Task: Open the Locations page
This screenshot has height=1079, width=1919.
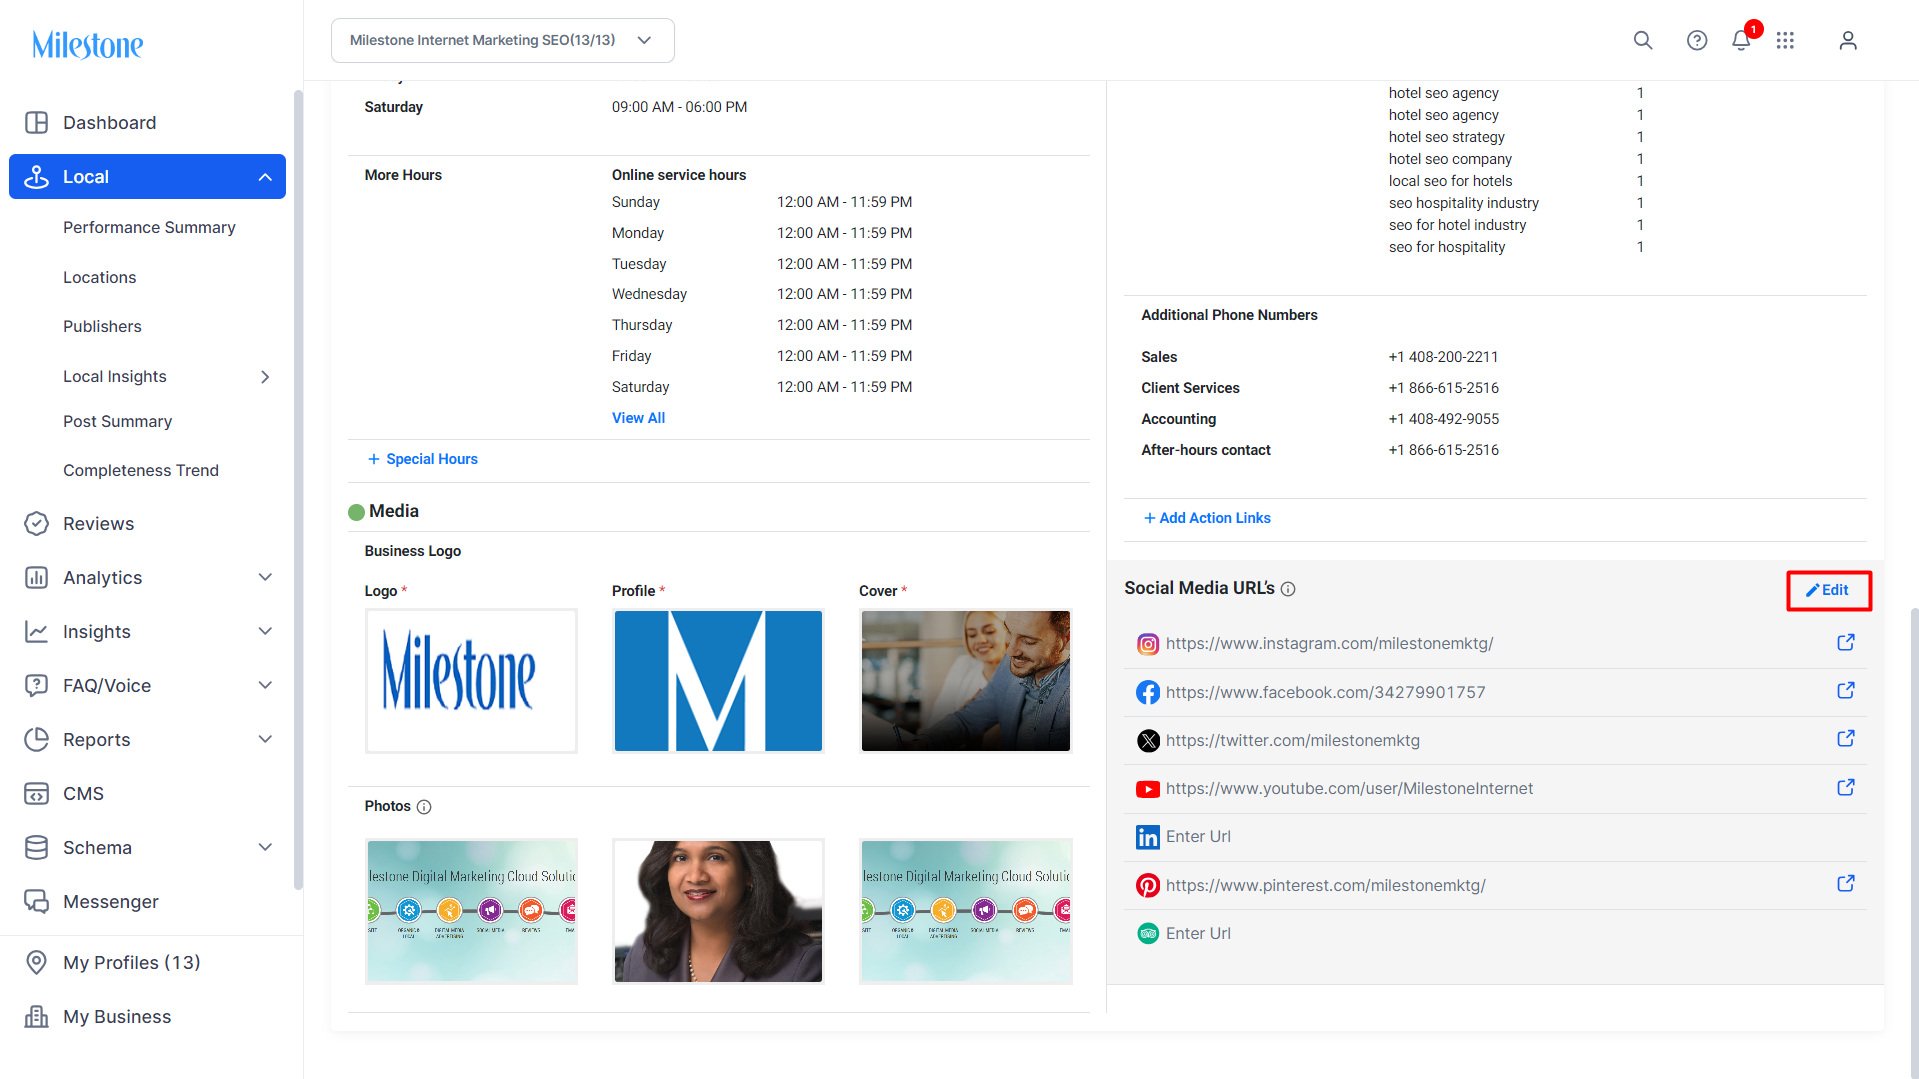Action: click(x=99, y=278)
